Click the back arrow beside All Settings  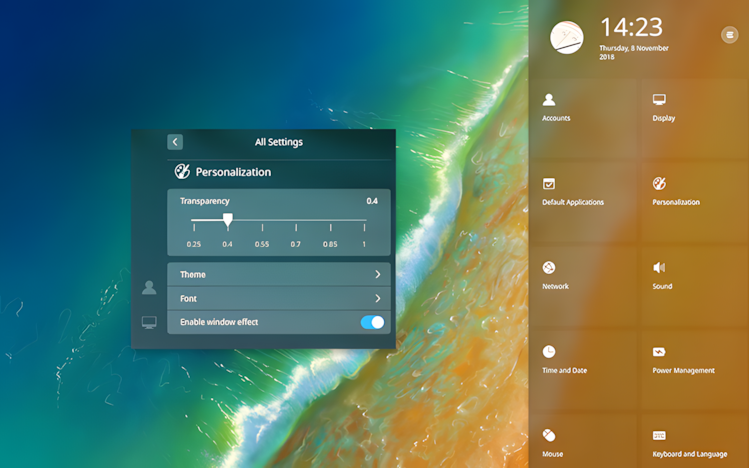click(175, 142)
